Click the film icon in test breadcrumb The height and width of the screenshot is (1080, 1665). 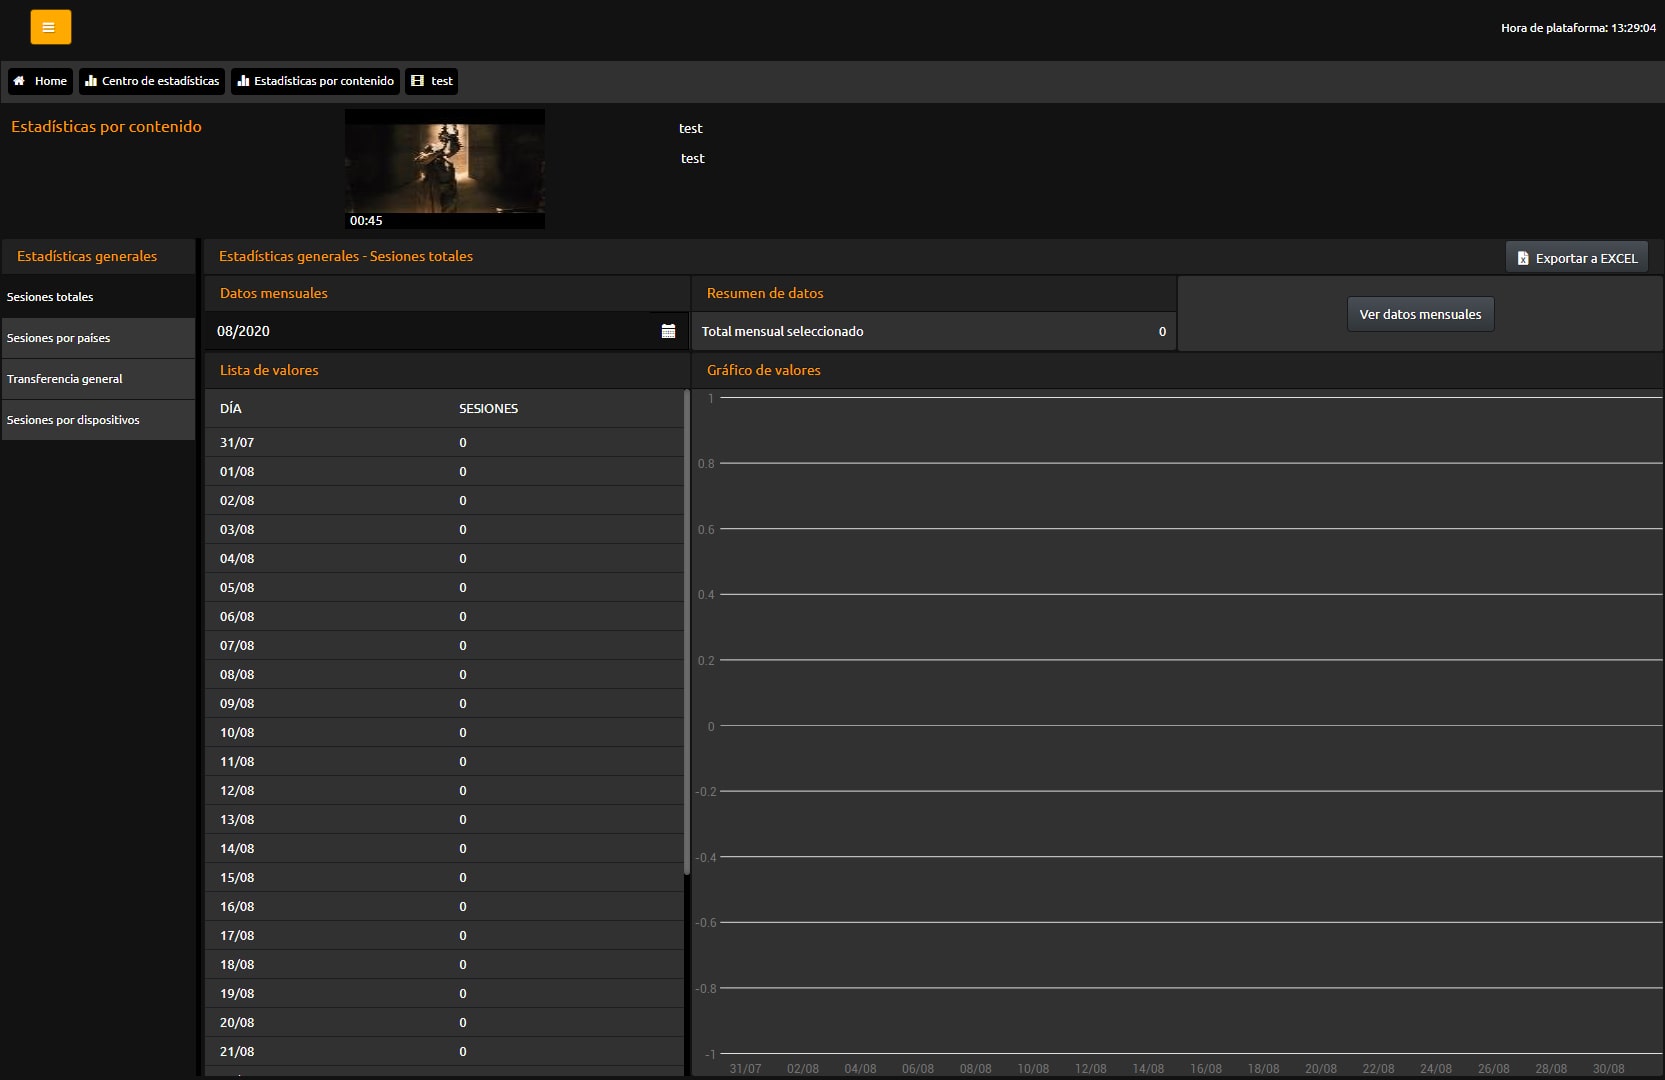coord(418,81)
